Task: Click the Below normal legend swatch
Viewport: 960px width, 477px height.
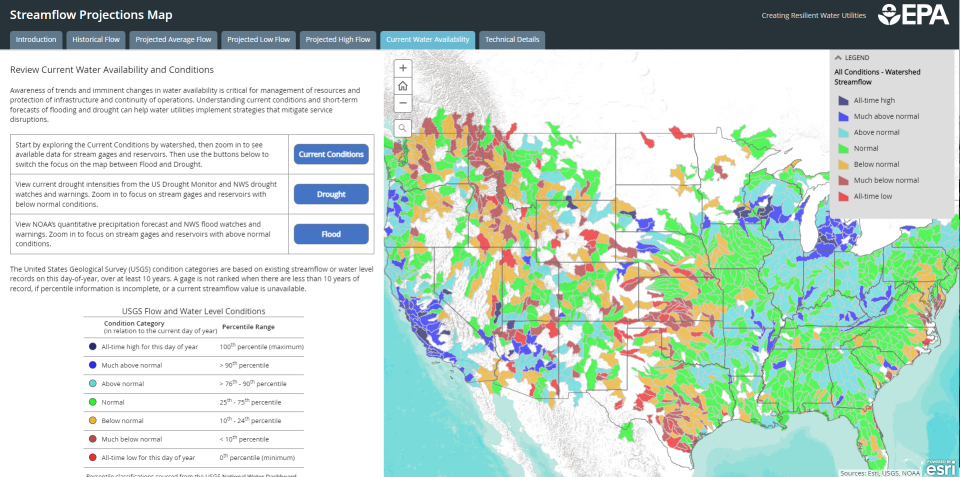Action: pyautogui.click(x=843, y=164)
